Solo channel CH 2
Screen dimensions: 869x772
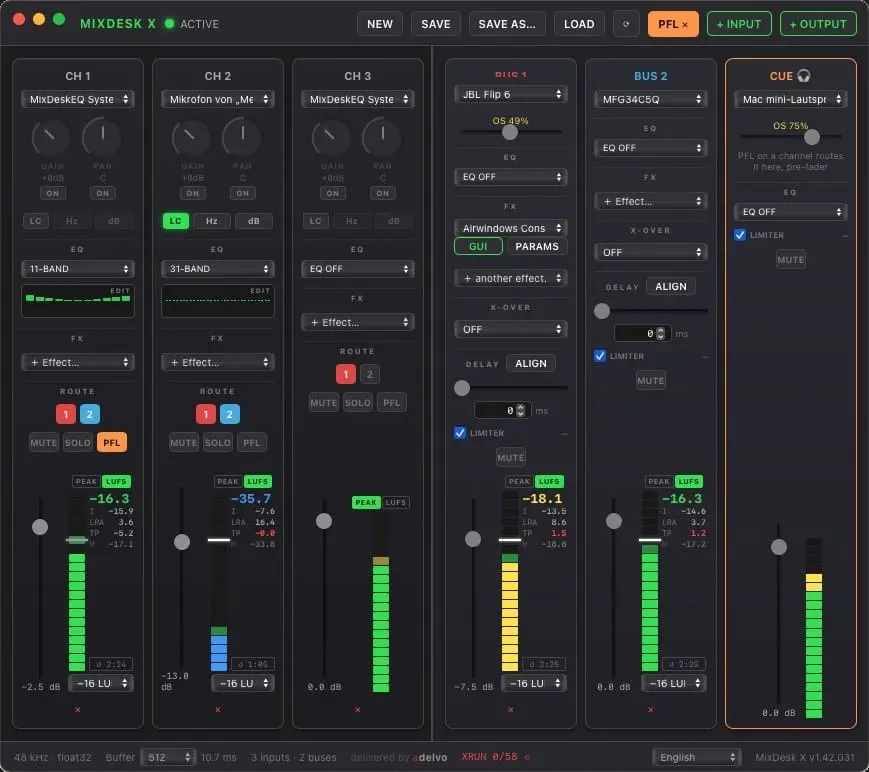click(x=218, y=442)
